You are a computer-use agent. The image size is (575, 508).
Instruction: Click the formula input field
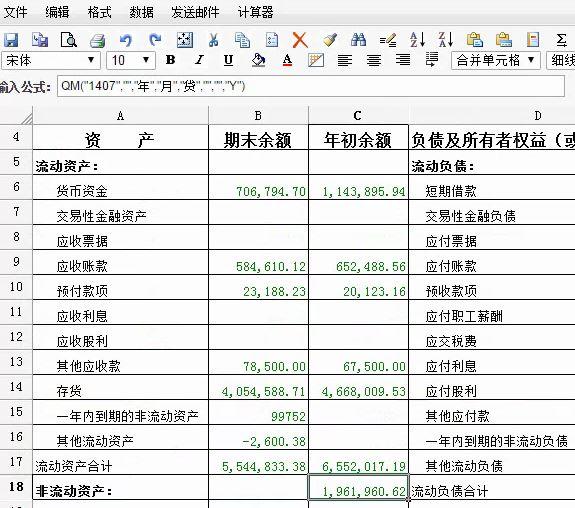tap(311, 87)
